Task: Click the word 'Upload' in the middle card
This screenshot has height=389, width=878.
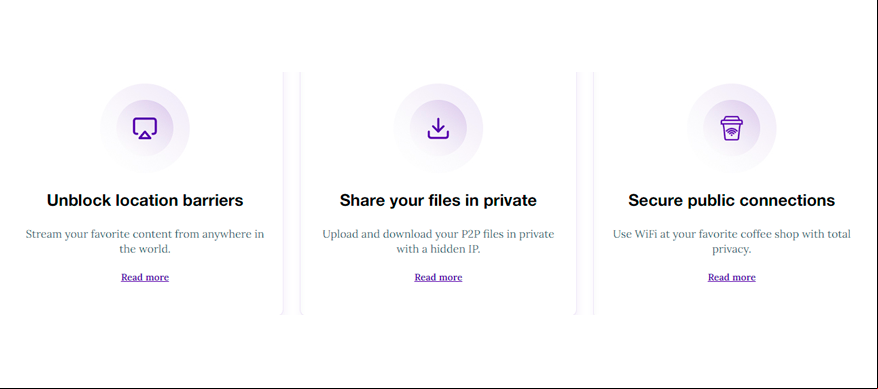Action: pos(339,234)
